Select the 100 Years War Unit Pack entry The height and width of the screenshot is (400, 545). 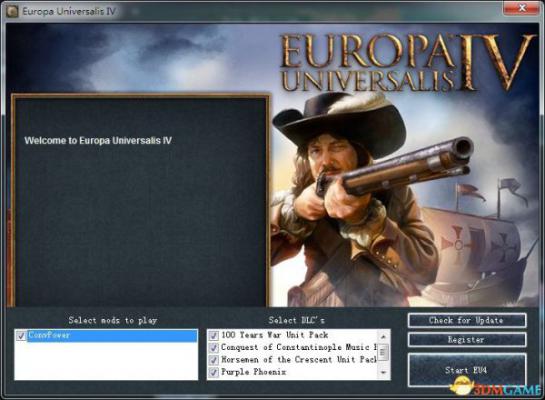275,335
